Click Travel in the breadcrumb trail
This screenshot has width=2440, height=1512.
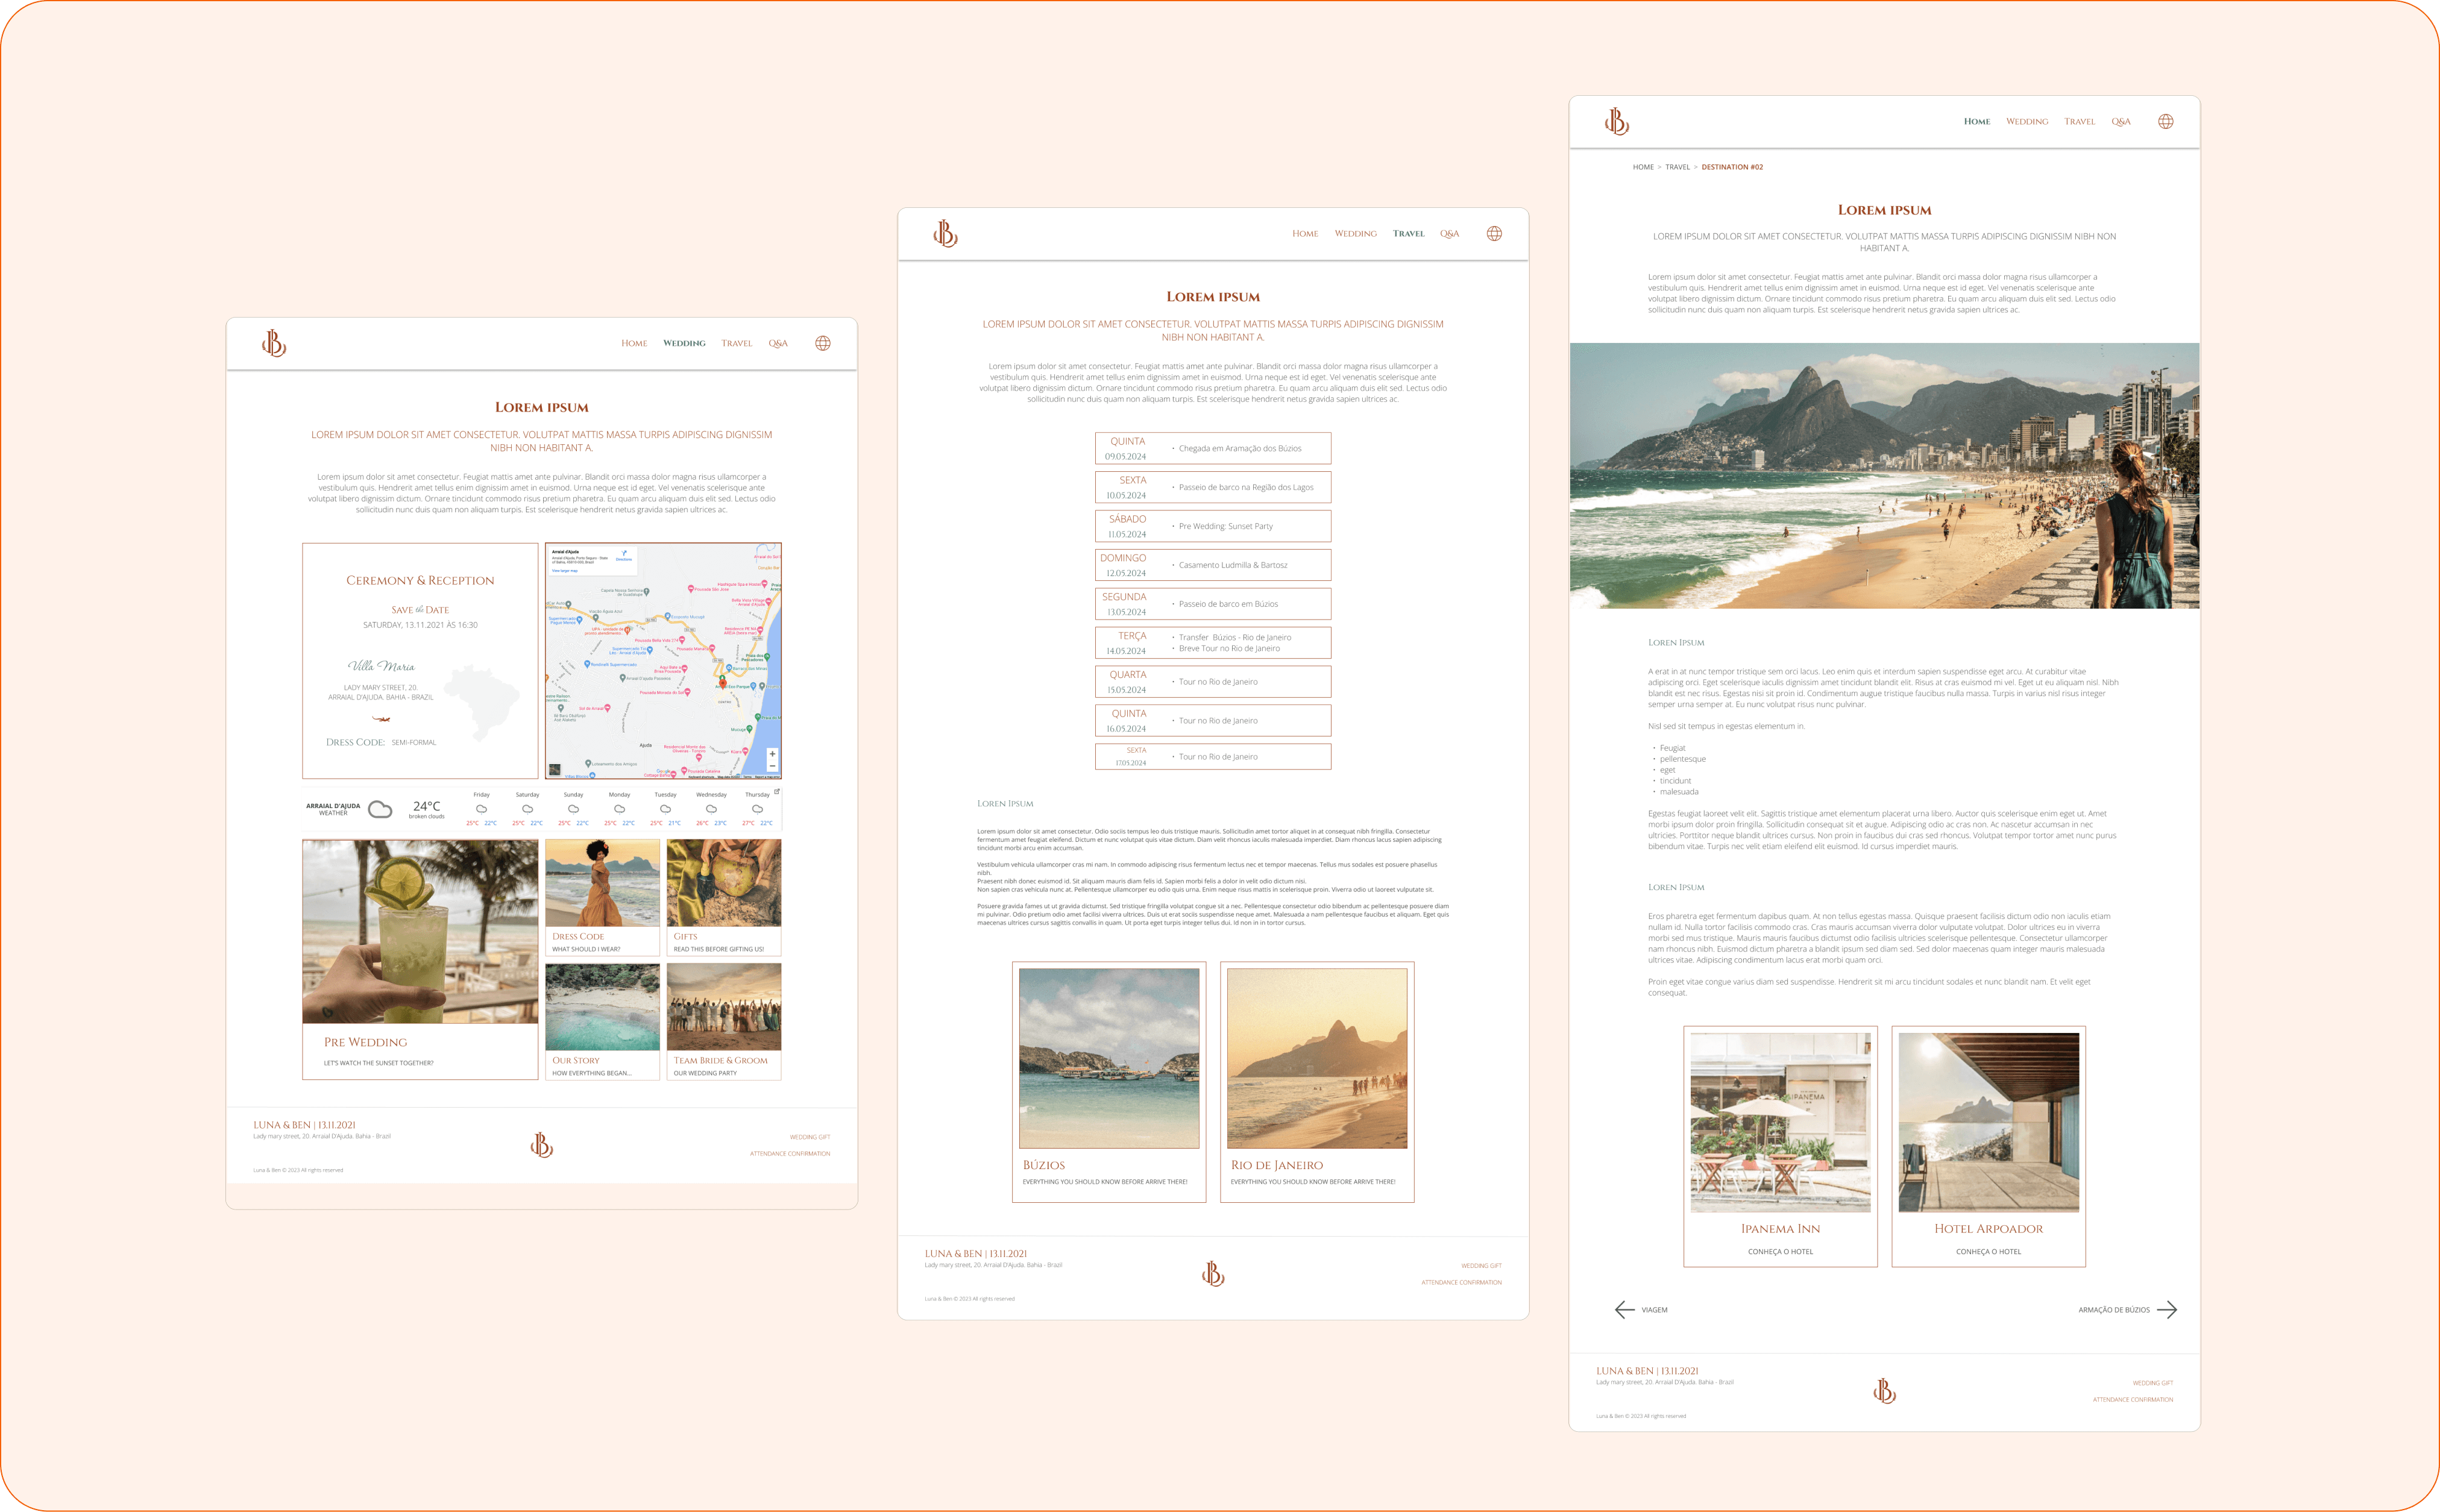tap(1677, 167)
